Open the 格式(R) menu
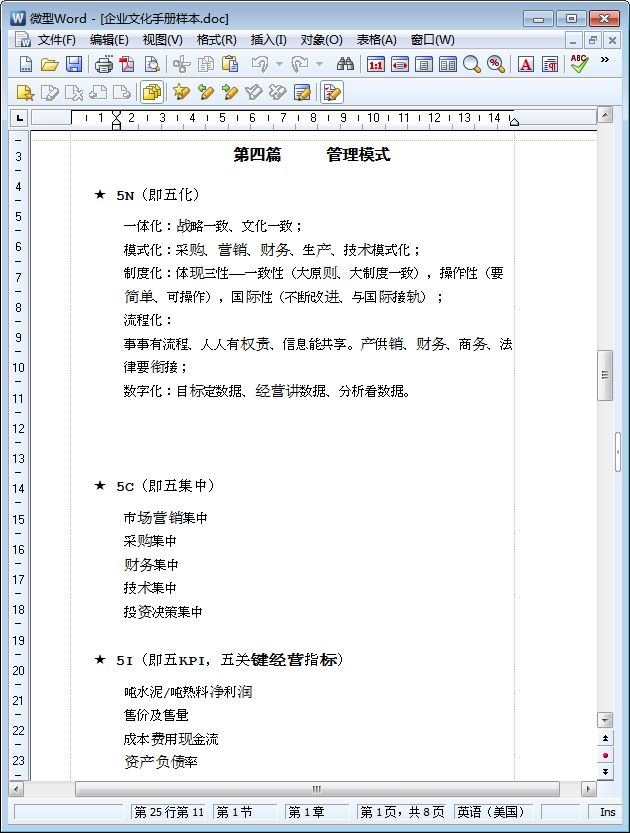630x833 pixels. pyautogui.click(x=216, y=40)
